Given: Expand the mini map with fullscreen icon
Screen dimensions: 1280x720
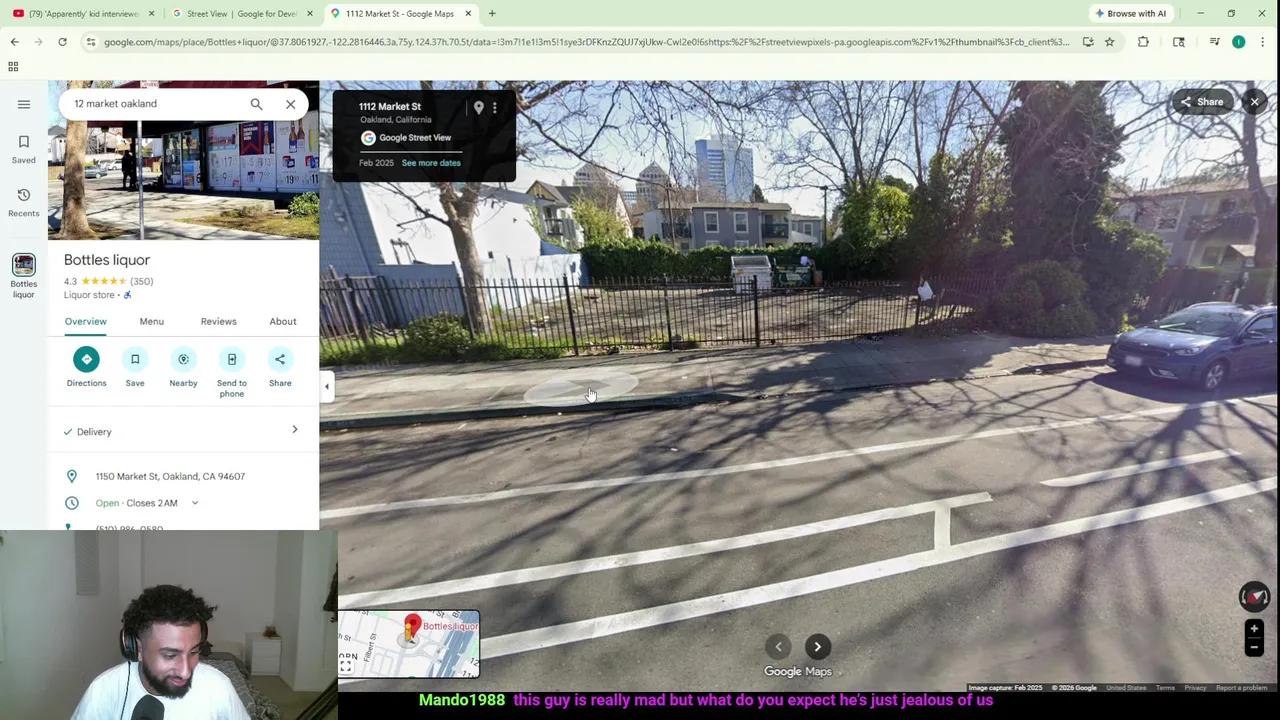Looking at the screenshot, I should point(346,666).
